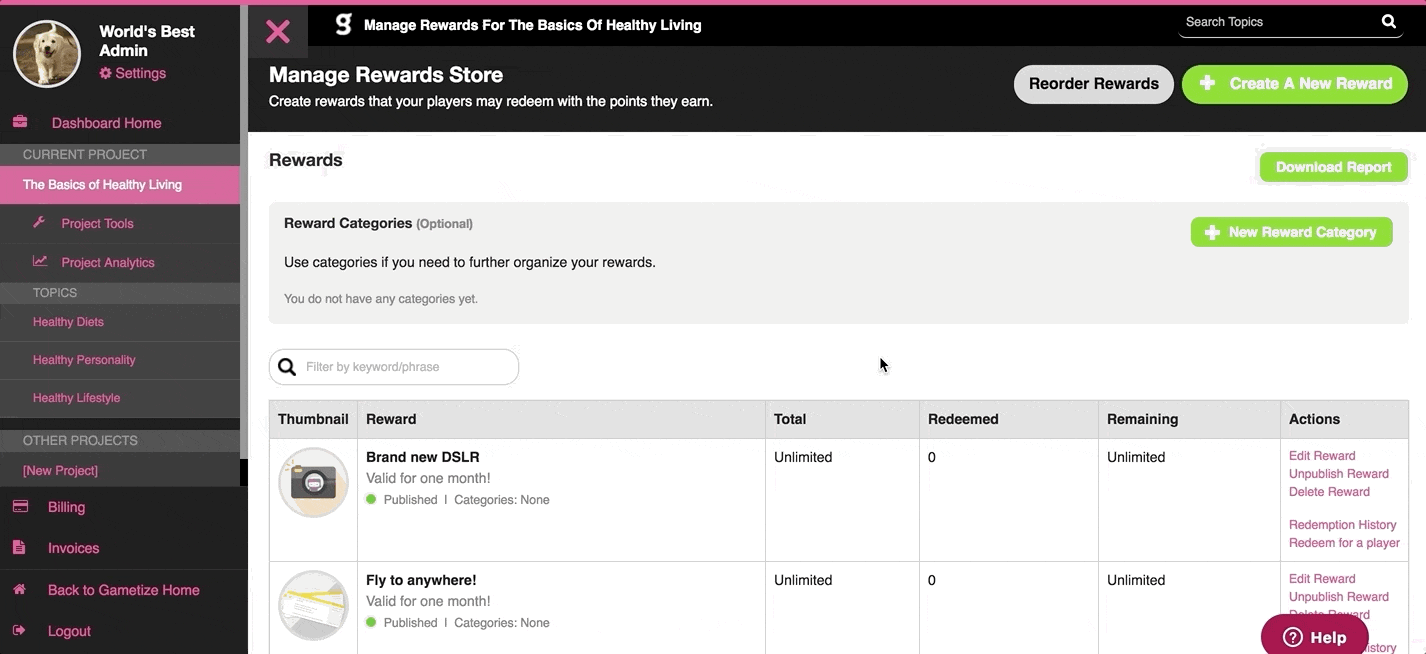Focus the Search Topics field

coord(1280,22)
